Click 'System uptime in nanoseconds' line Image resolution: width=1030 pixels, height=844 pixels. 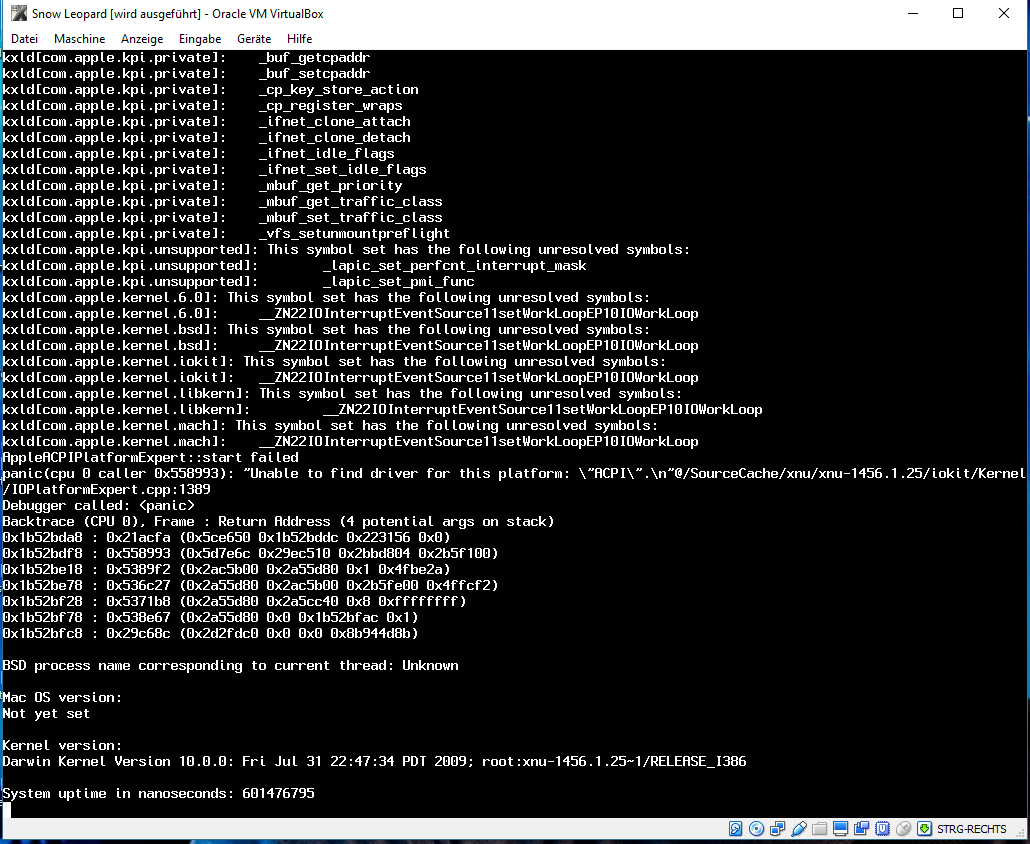(158, 793)
